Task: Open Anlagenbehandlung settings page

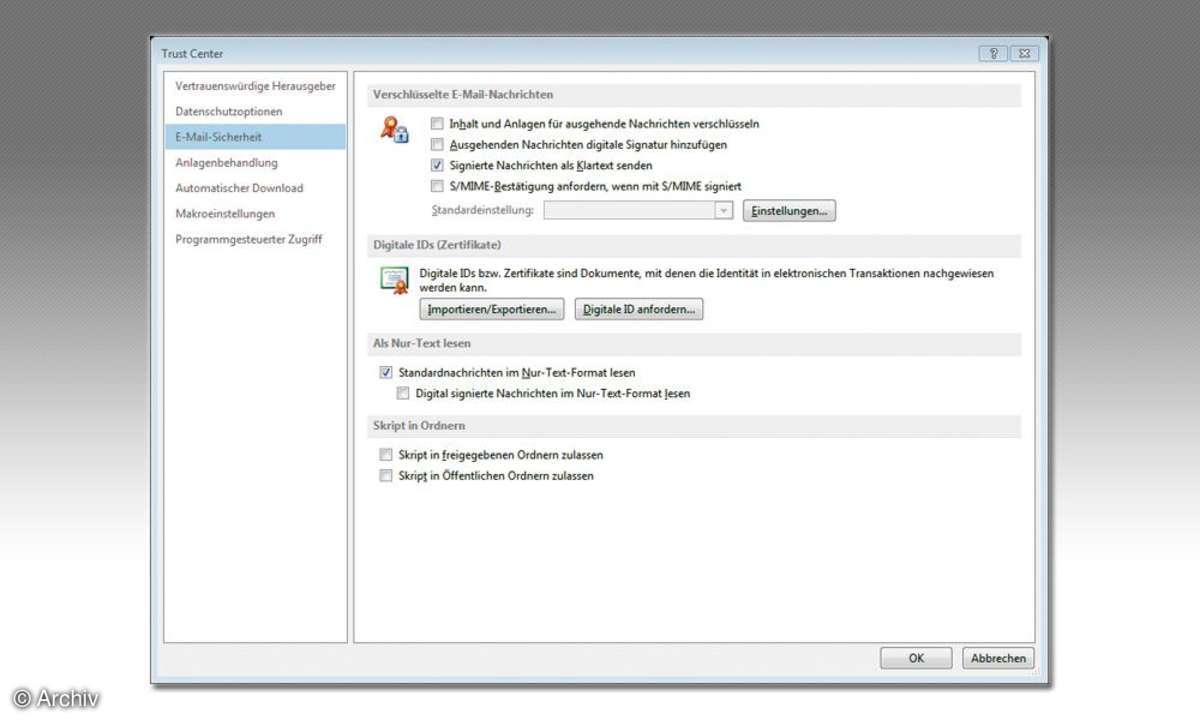Action: [256, 162]
